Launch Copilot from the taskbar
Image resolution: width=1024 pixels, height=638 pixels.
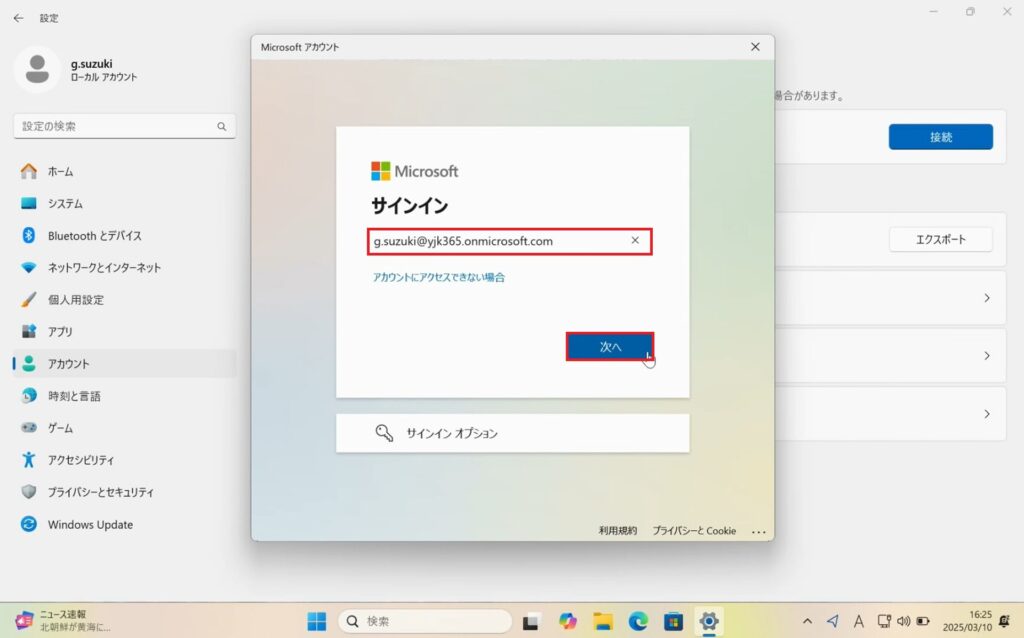[568, 621]
